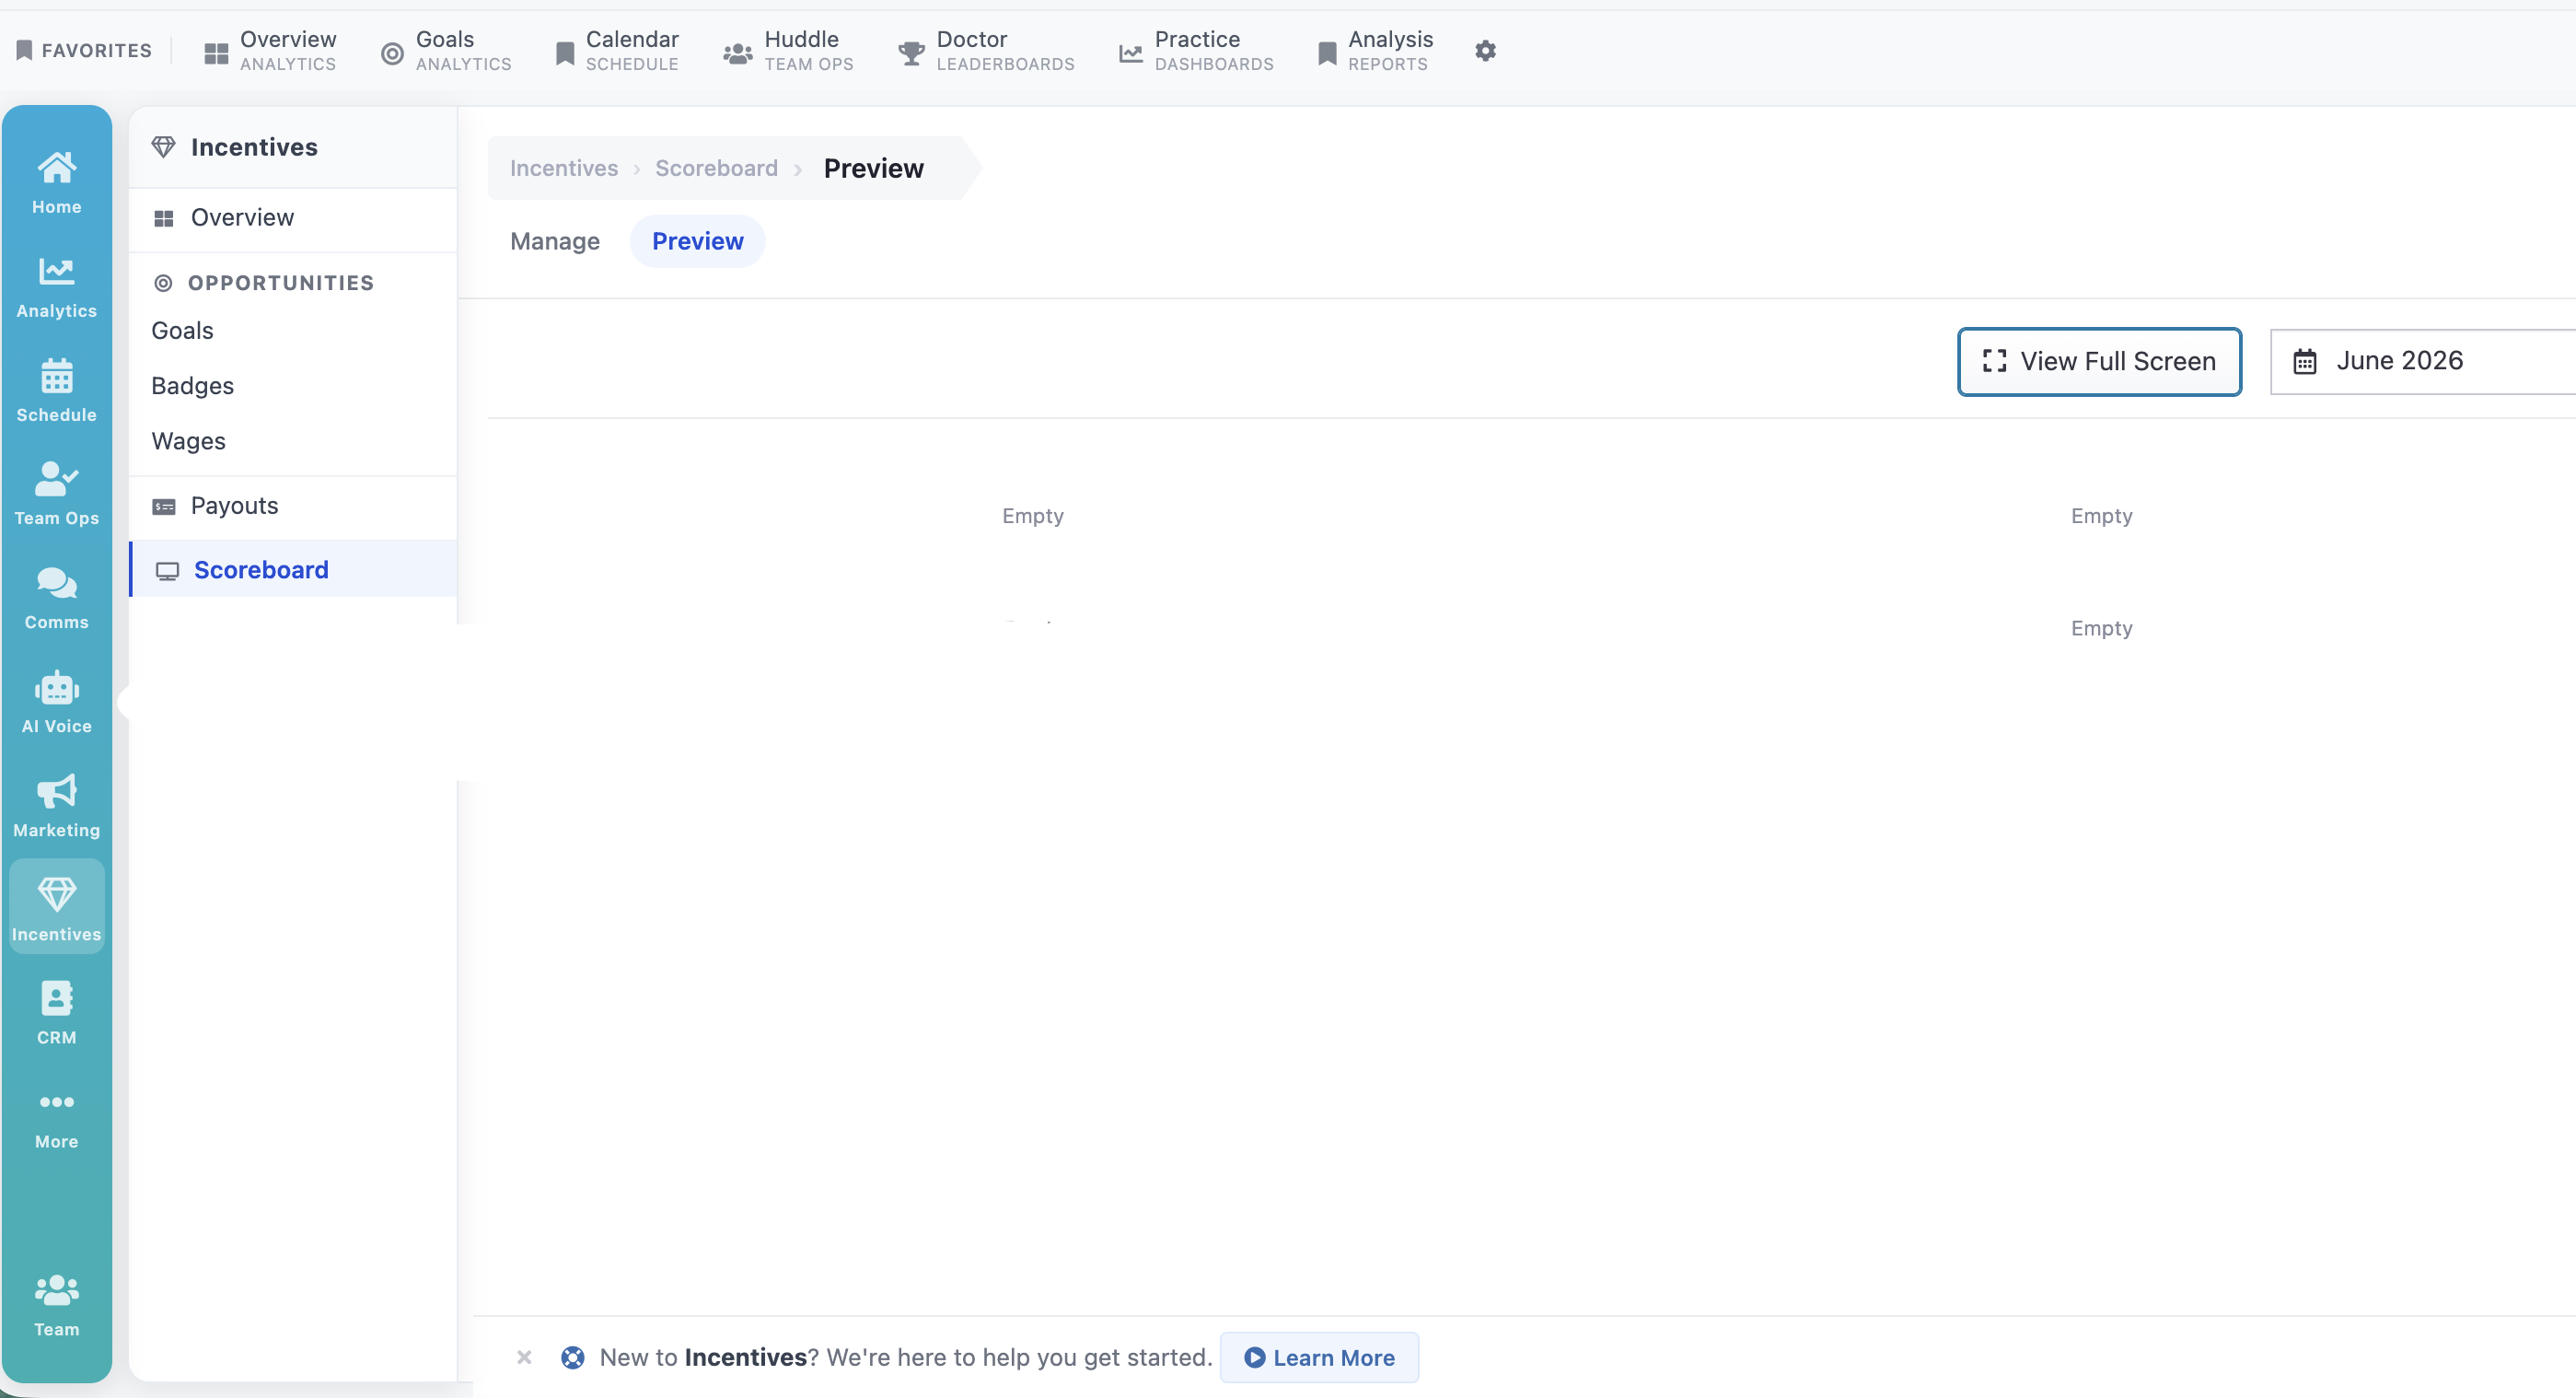Image resolution: width=2576 pixels, height=1398 pixels.
Task: Click the Learn More button
Action: pos(1319,1357)
